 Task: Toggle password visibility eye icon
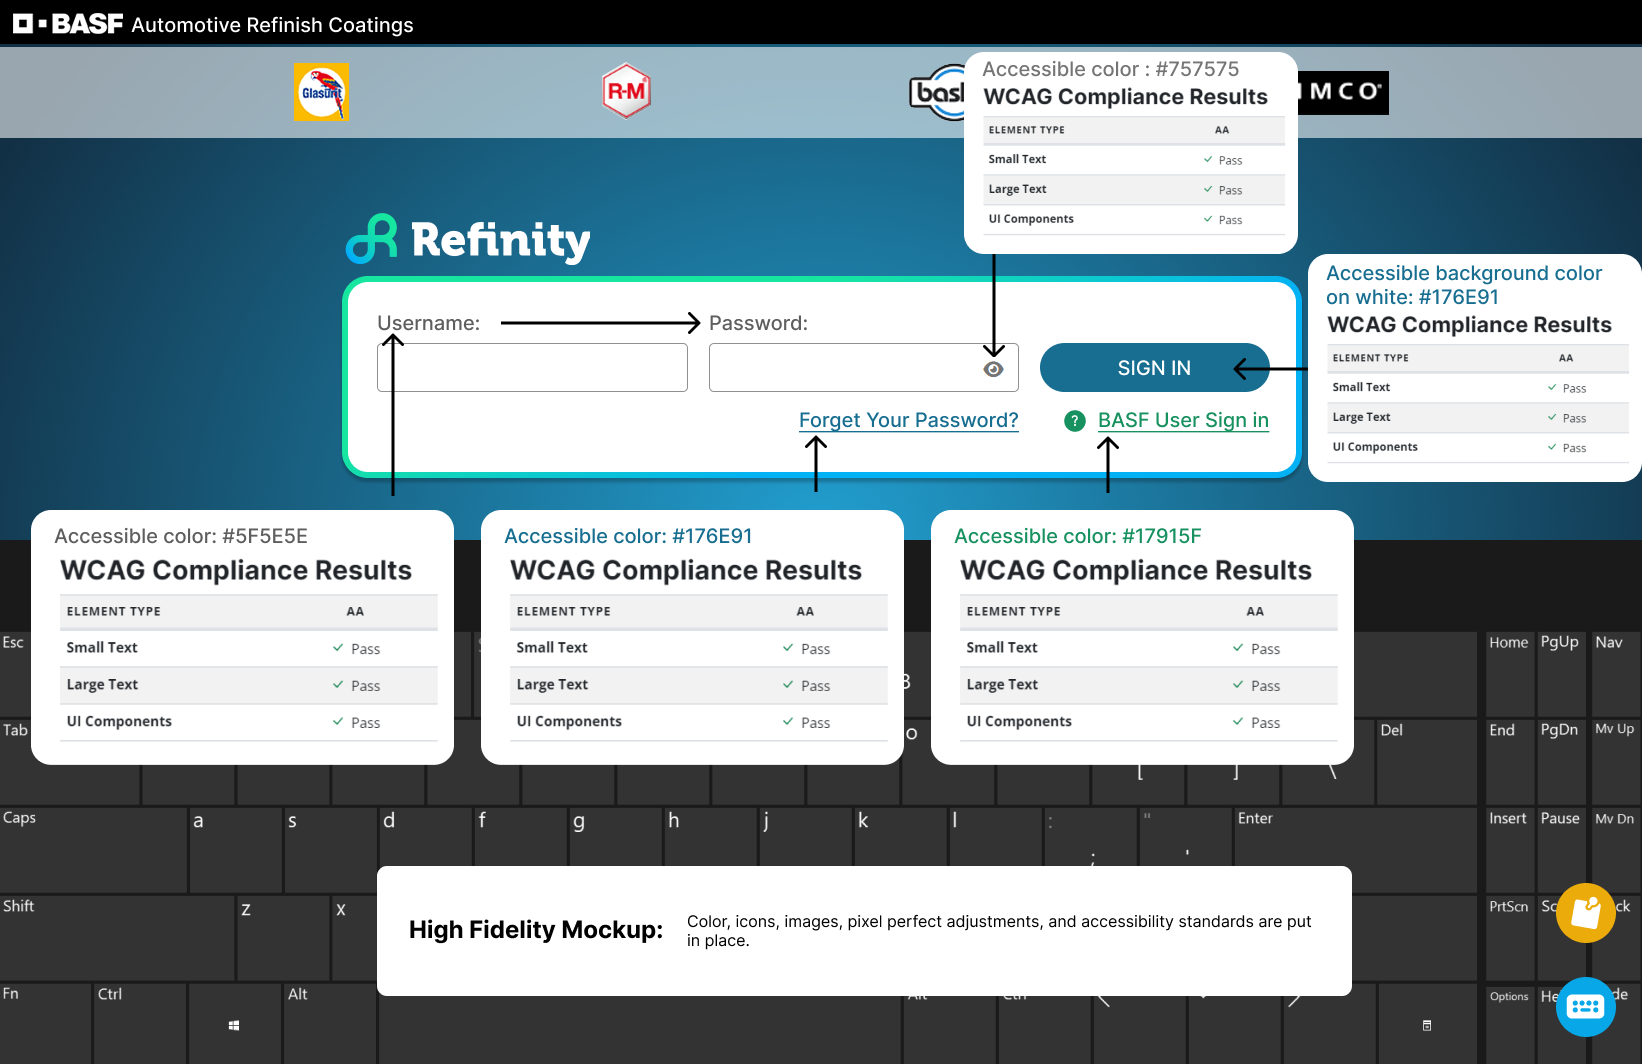pyautogui.click(x=993, y=369)
